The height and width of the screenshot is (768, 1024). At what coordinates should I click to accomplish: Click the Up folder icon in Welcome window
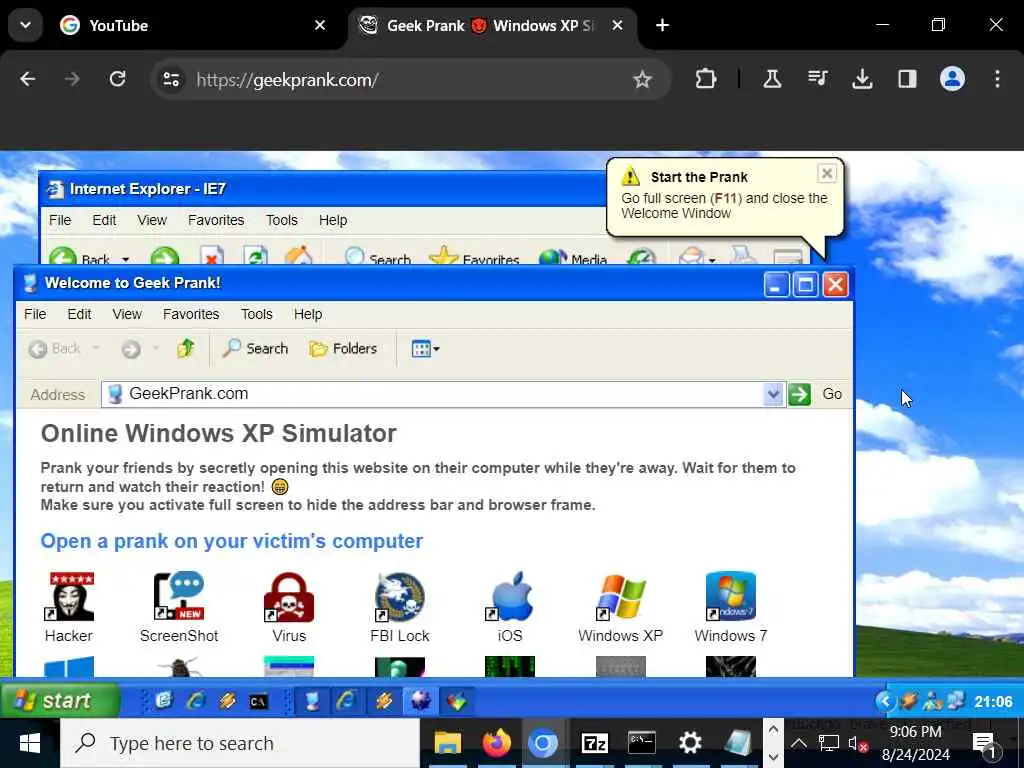185,348
